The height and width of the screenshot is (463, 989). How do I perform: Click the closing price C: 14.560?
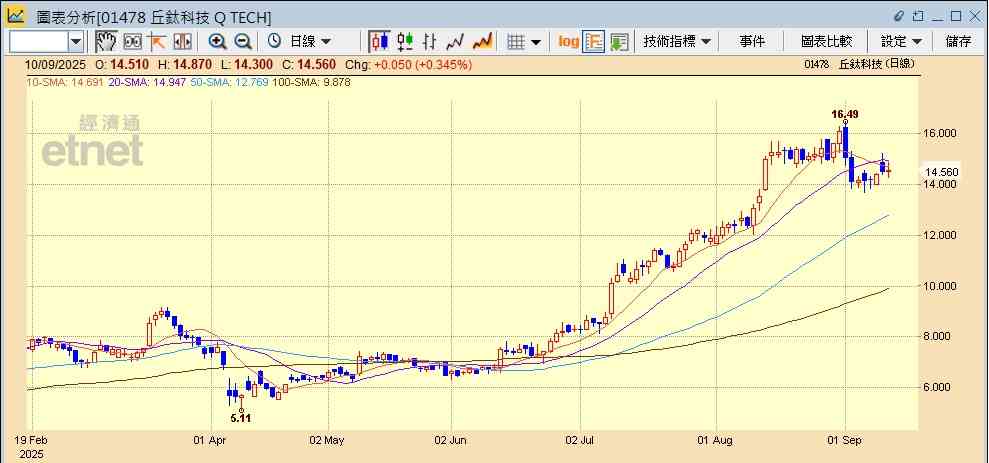tap(309, 65)
